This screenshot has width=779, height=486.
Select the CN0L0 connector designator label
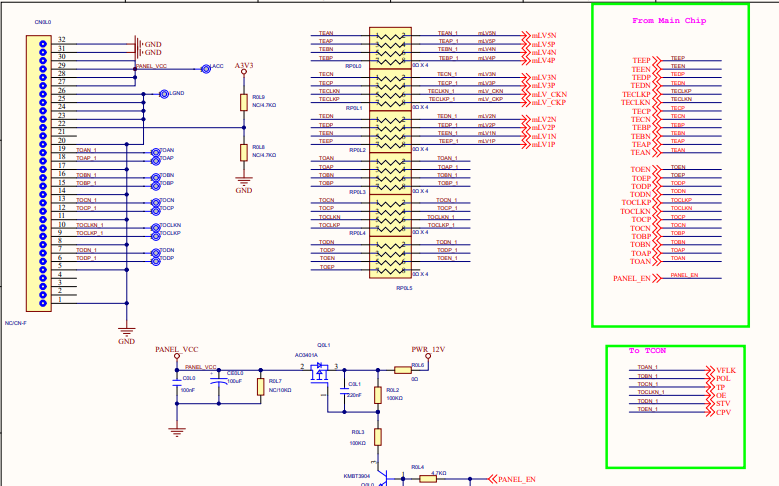[x=43, y=22]
